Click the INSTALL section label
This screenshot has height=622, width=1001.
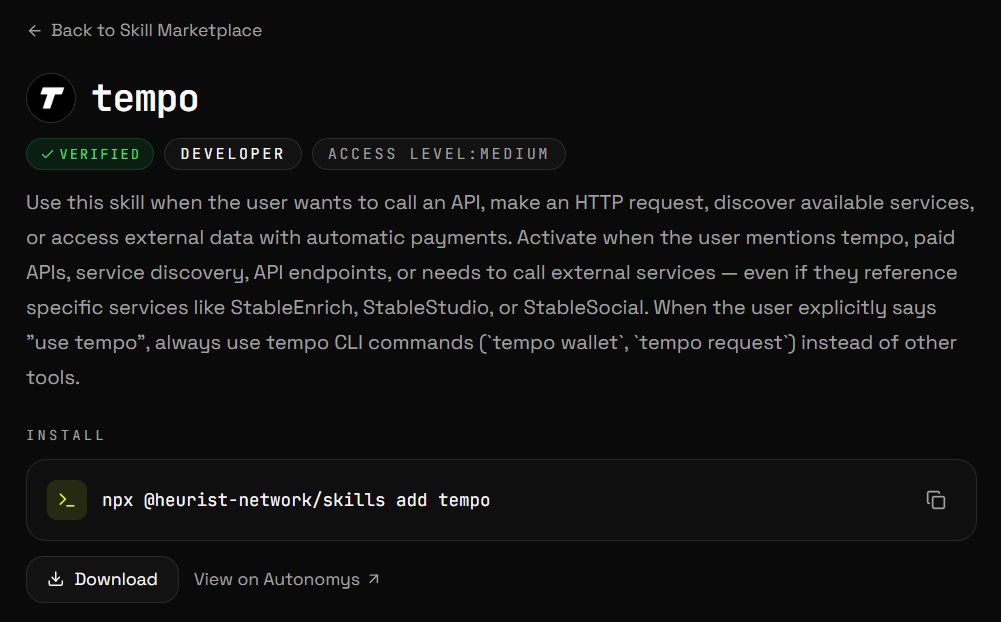65,435
